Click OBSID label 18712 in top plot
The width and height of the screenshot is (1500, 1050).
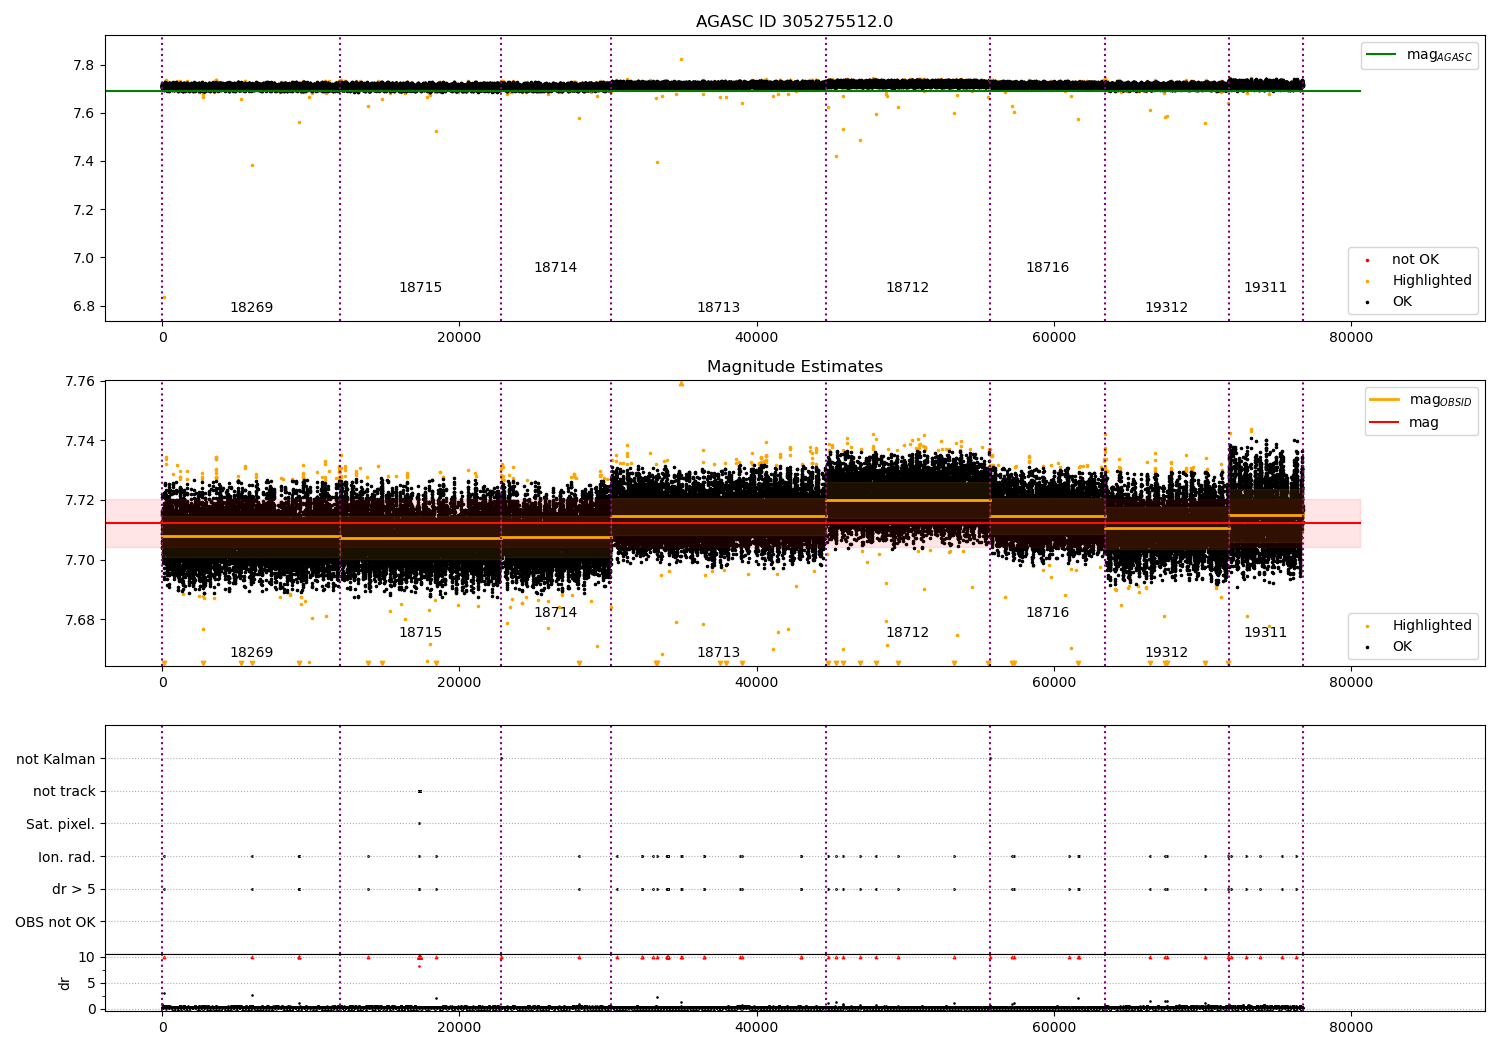(x=907, y=288)
